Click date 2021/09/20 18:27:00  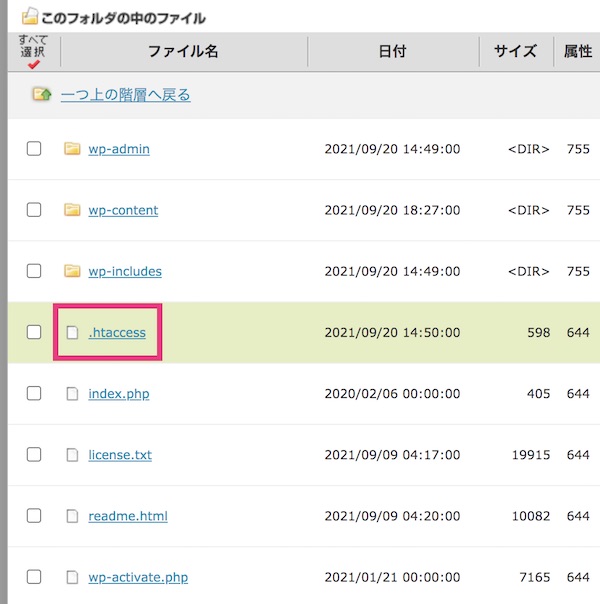point(392,210)
